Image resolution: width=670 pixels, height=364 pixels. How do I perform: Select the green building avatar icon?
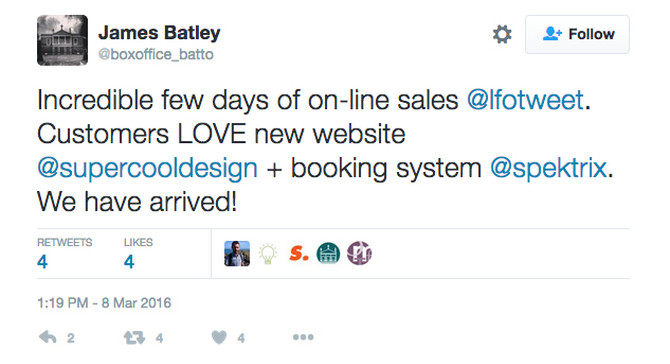tap(328, 253)
